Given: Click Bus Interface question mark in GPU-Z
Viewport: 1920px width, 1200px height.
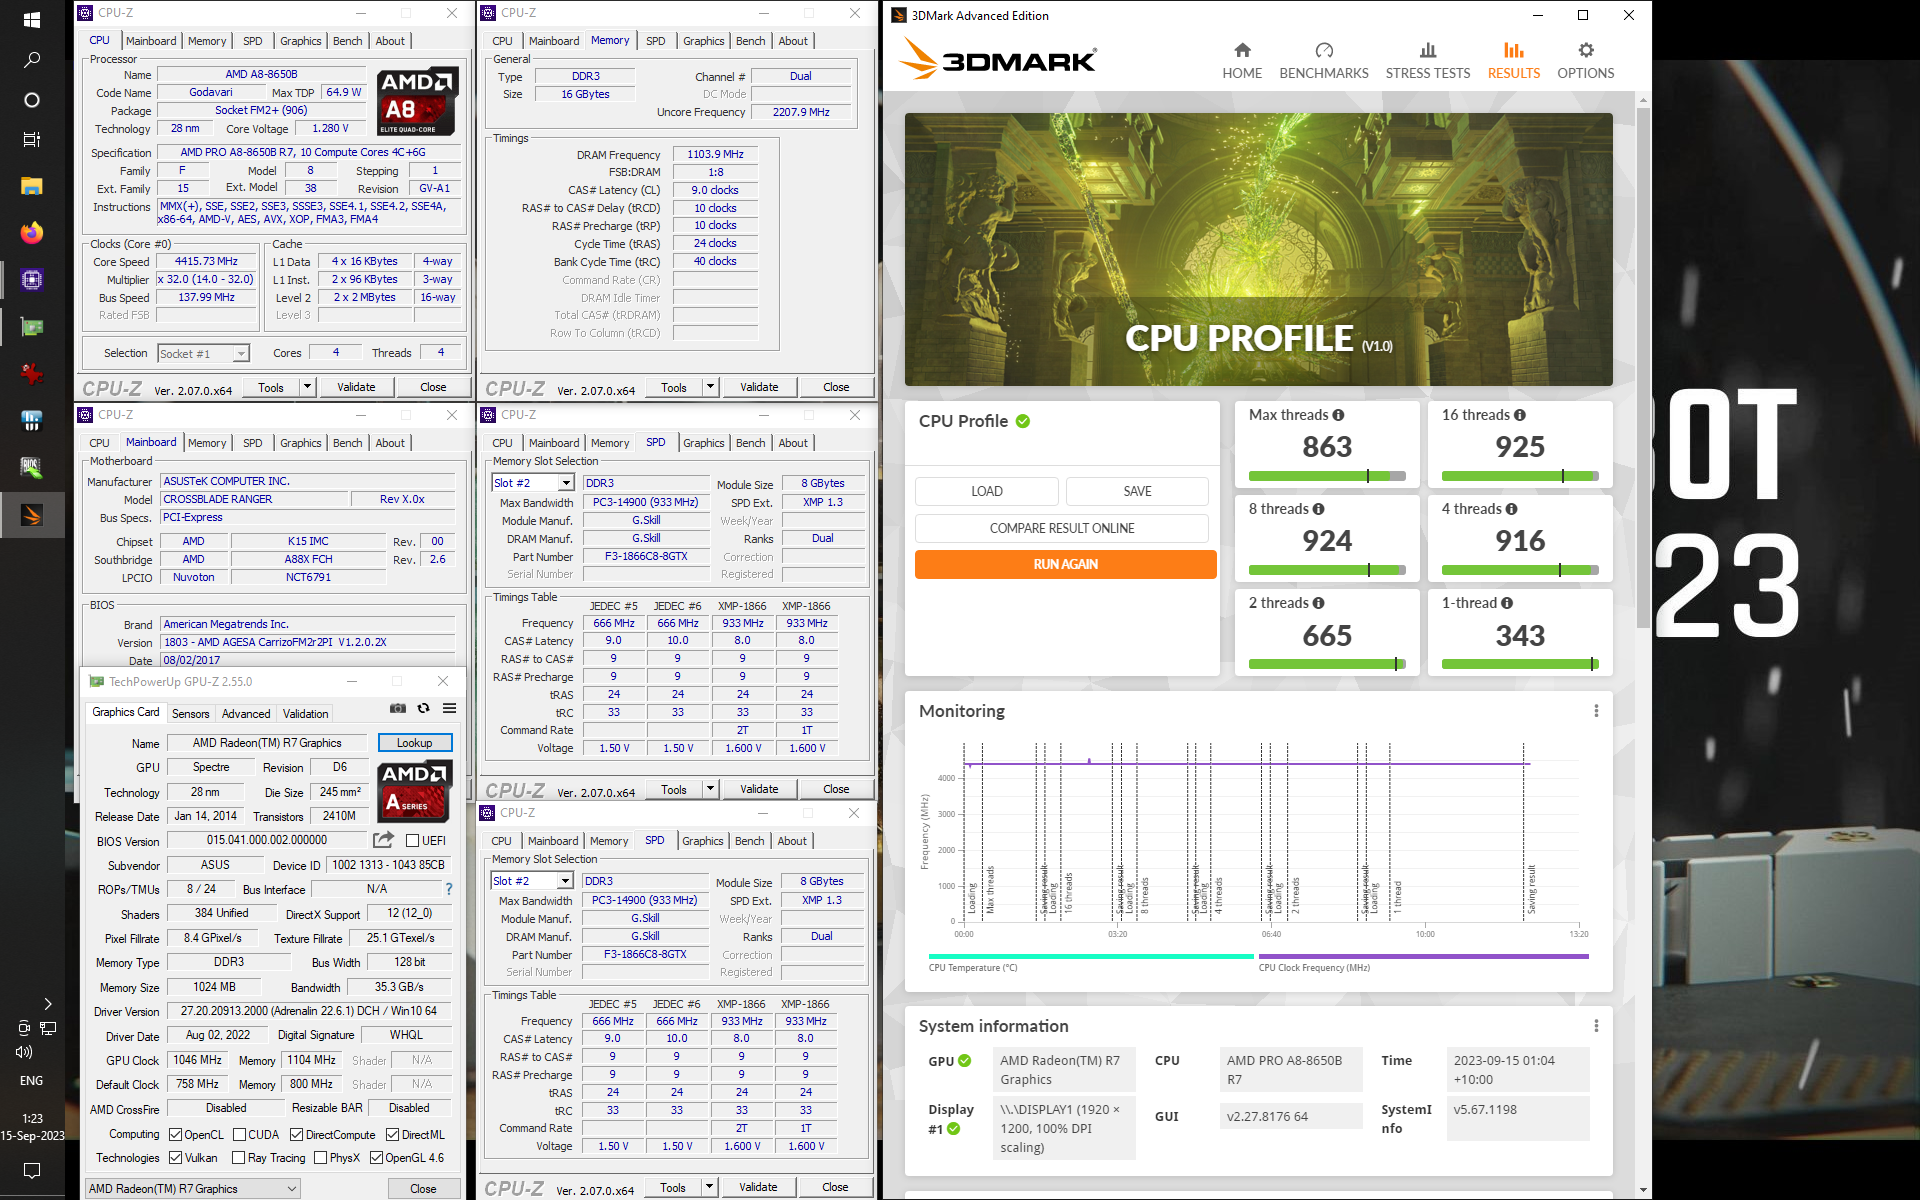Looking at the screenshot, I should [449, 889].
